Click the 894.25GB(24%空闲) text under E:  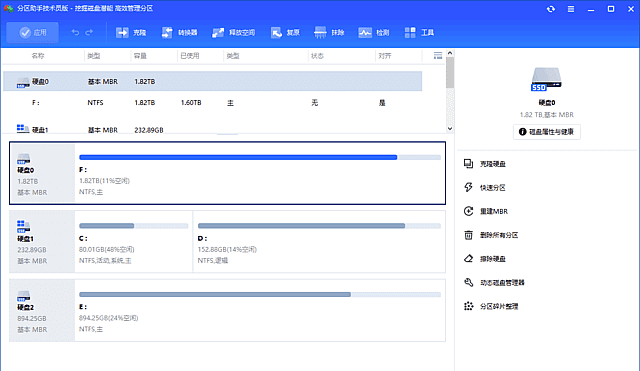coord(109,318)
